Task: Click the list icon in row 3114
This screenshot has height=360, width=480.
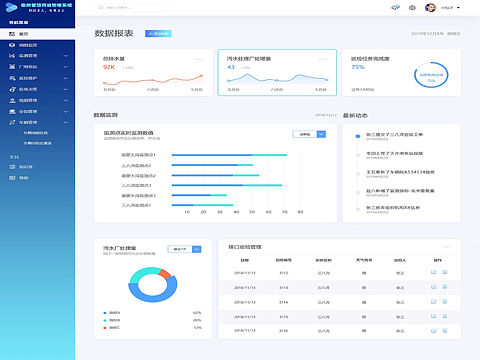Action: point(444,302)
